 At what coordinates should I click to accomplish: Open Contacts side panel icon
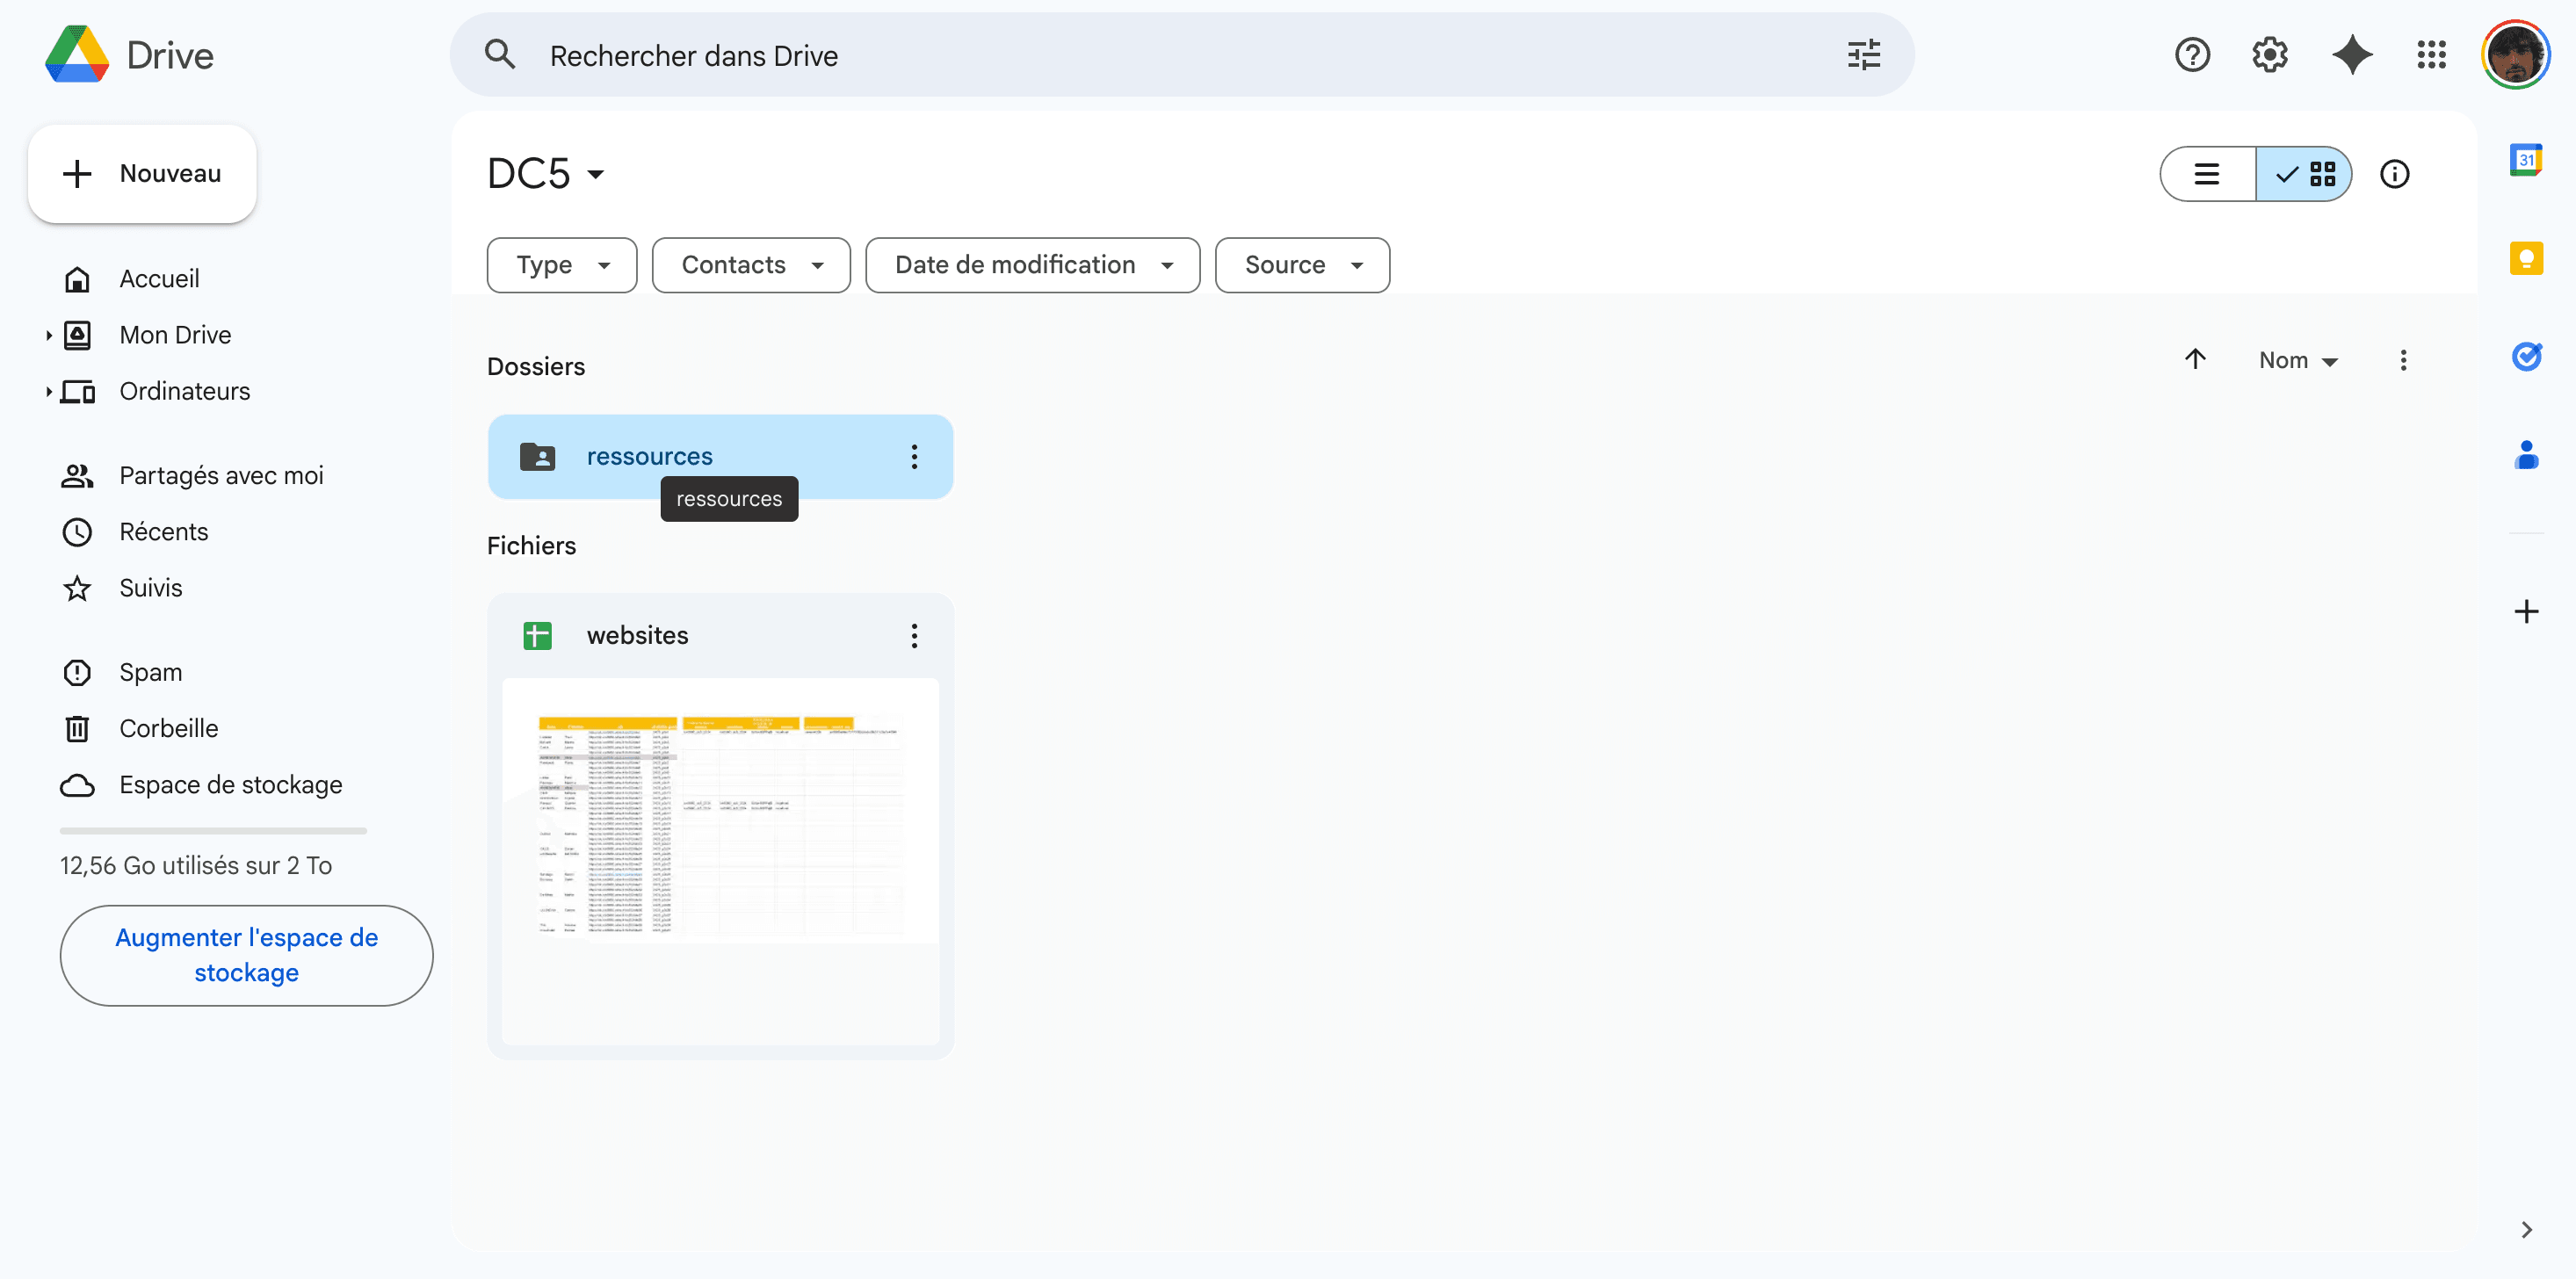coord(2526,454)
